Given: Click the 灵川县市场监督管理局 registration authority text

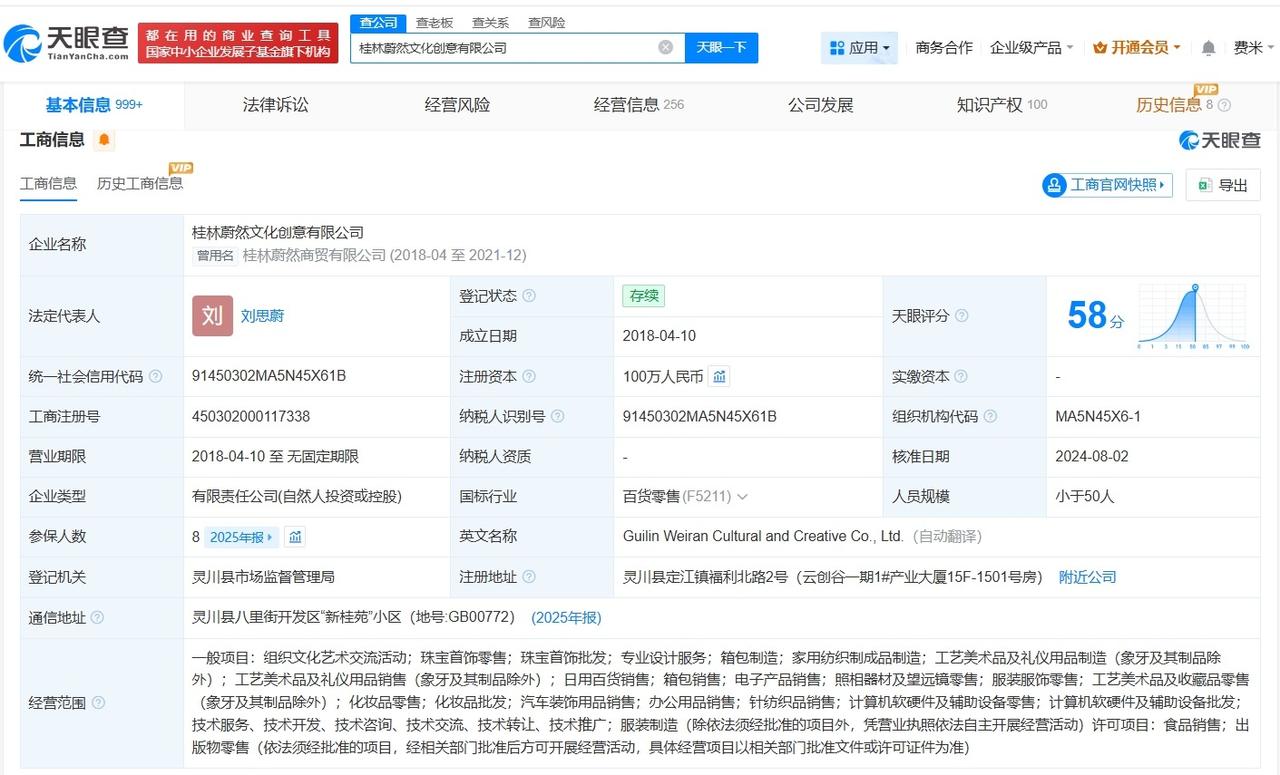Looking at the screenshot, I should click(263, 577).
